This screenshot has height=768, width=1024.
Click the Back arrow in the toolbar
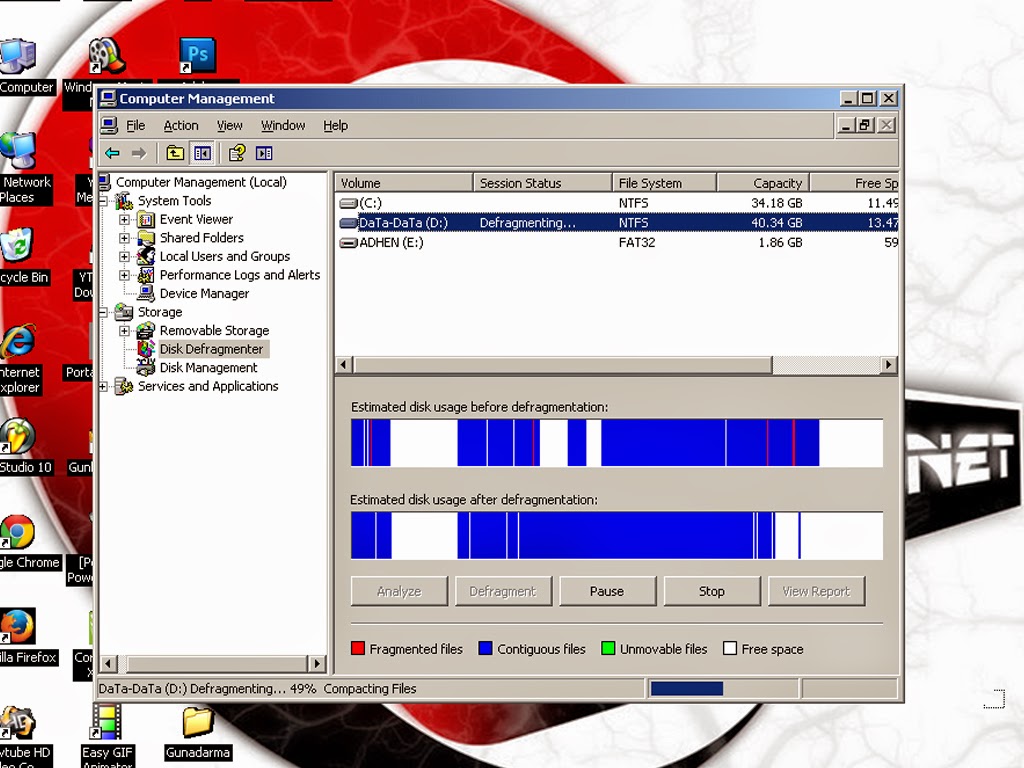(x=114, y=153)
